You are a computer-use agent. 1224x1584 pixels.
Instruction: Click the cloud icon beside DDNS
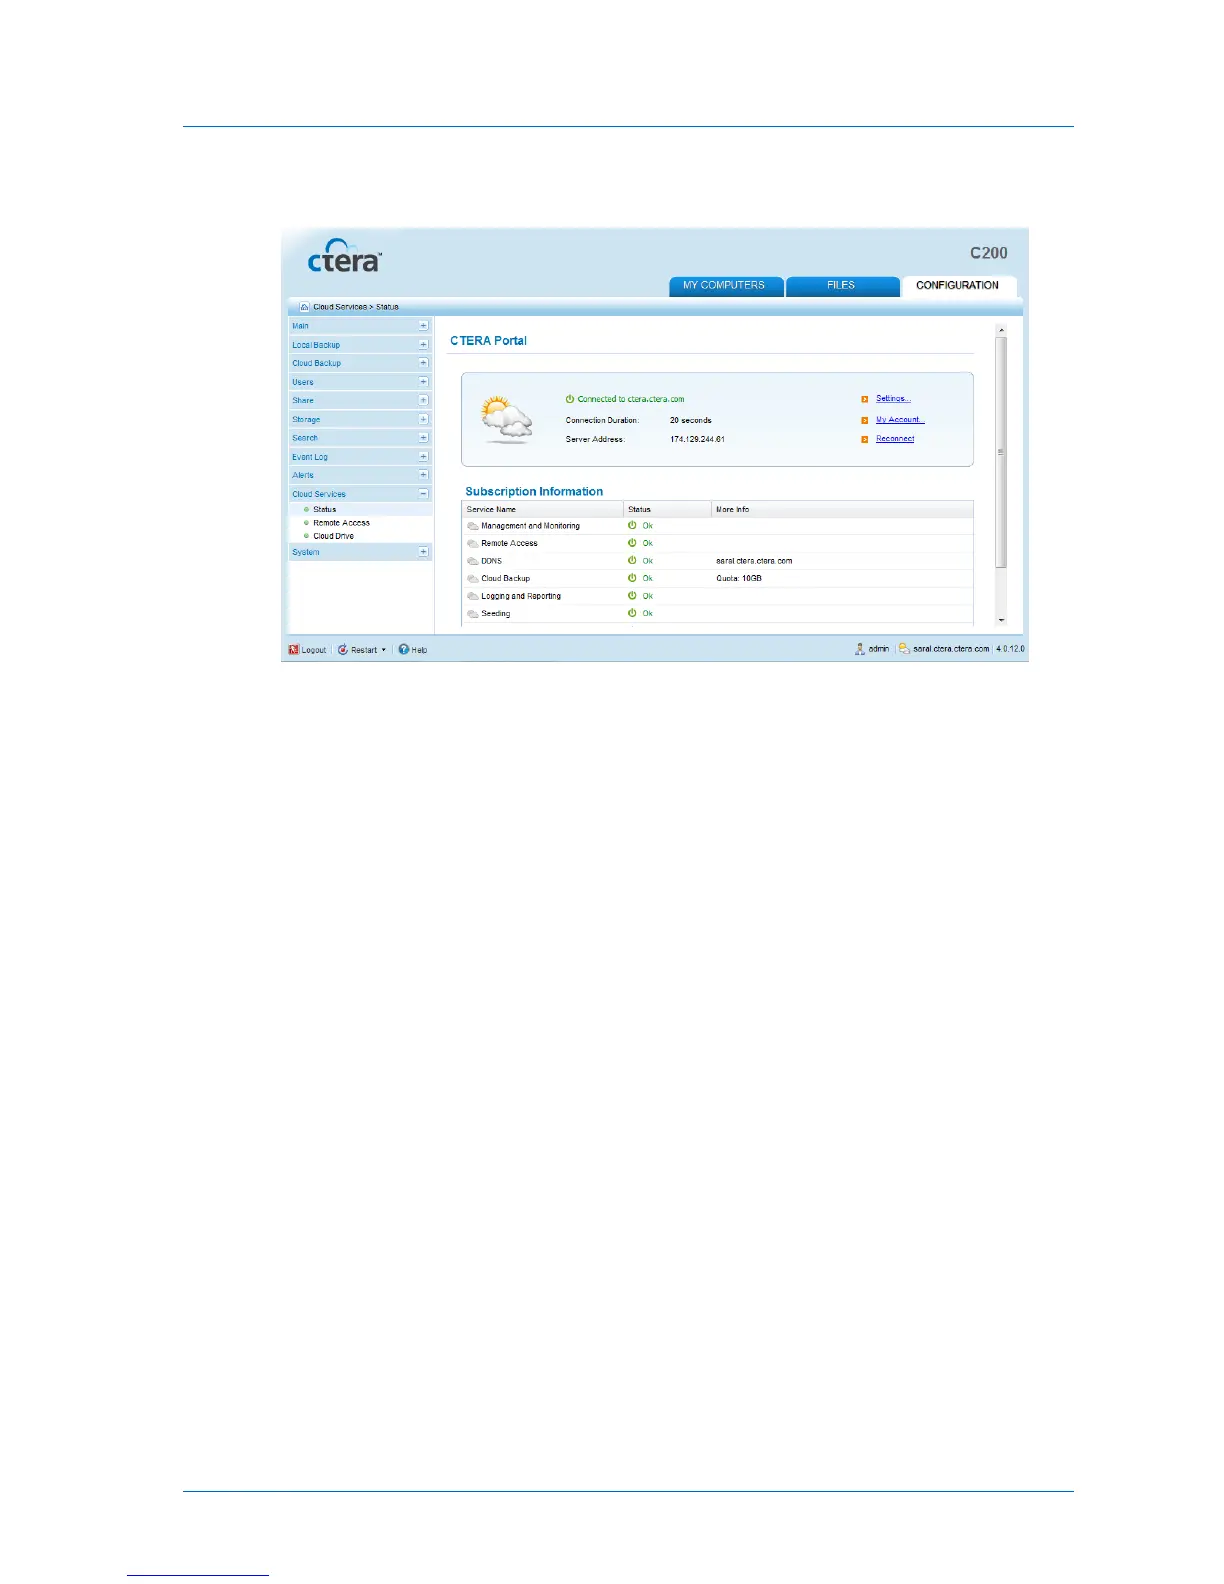click(x=473, y=561)
